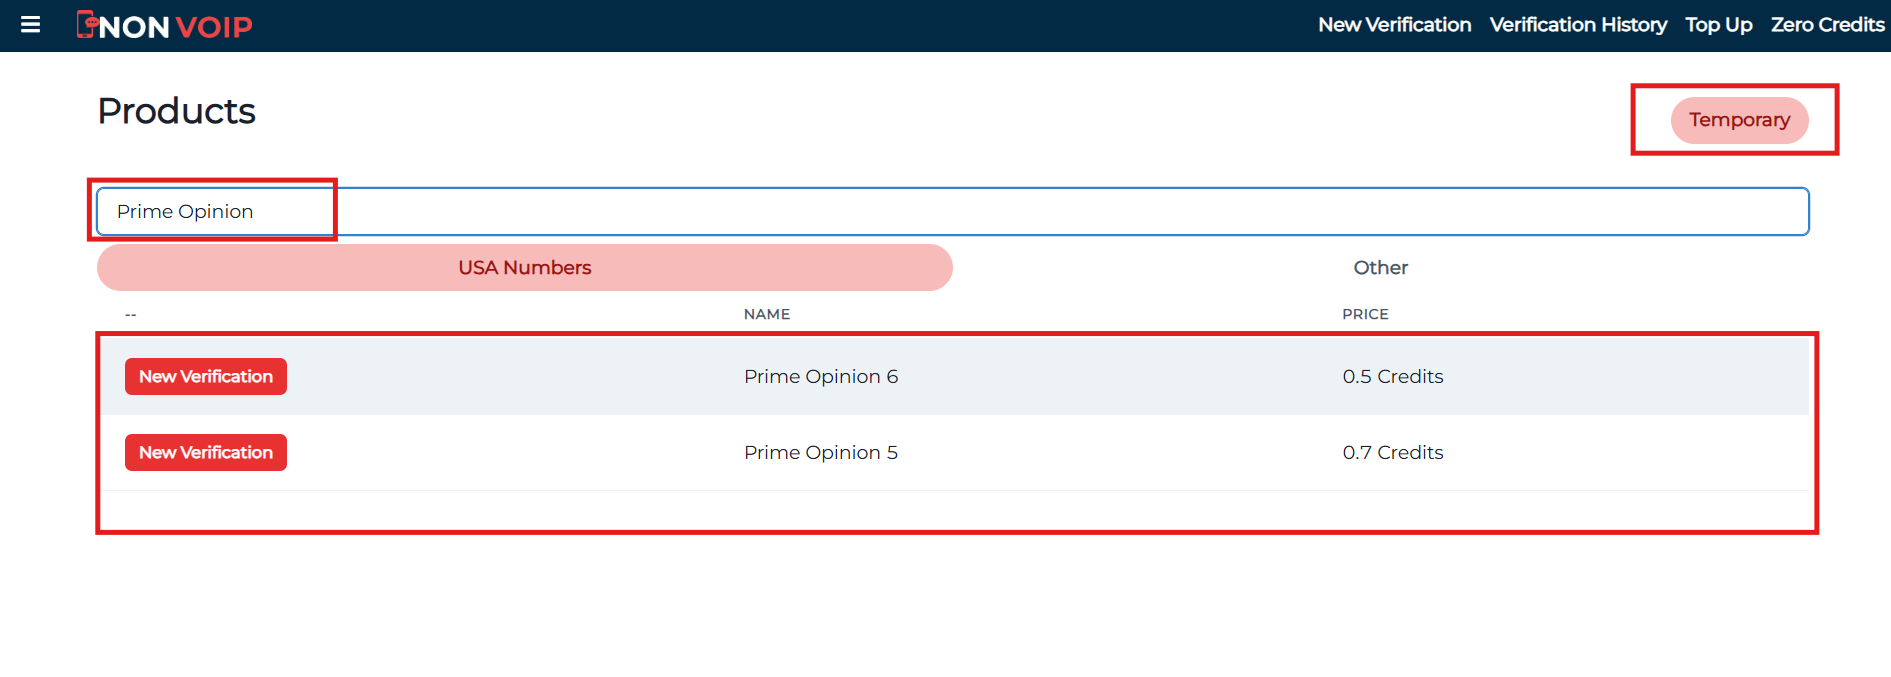Open New Verification from the navbar
1891x677 pixels.
coord(1394,25)
